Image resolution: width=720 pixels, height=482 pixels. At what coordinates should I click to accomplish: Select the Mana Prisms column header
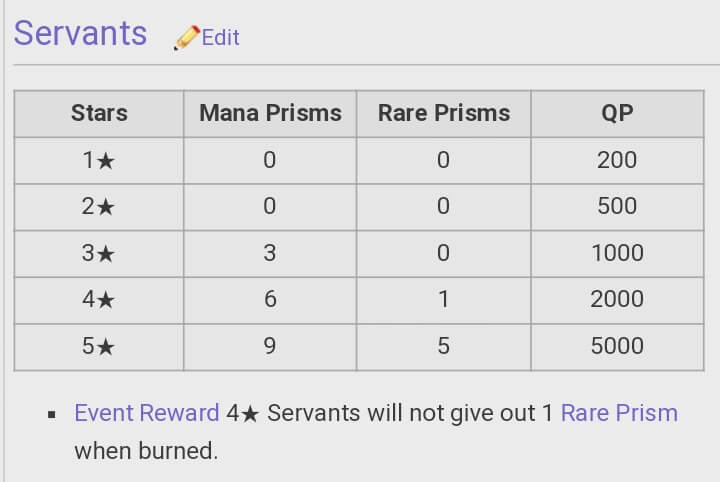click(270, 114)
